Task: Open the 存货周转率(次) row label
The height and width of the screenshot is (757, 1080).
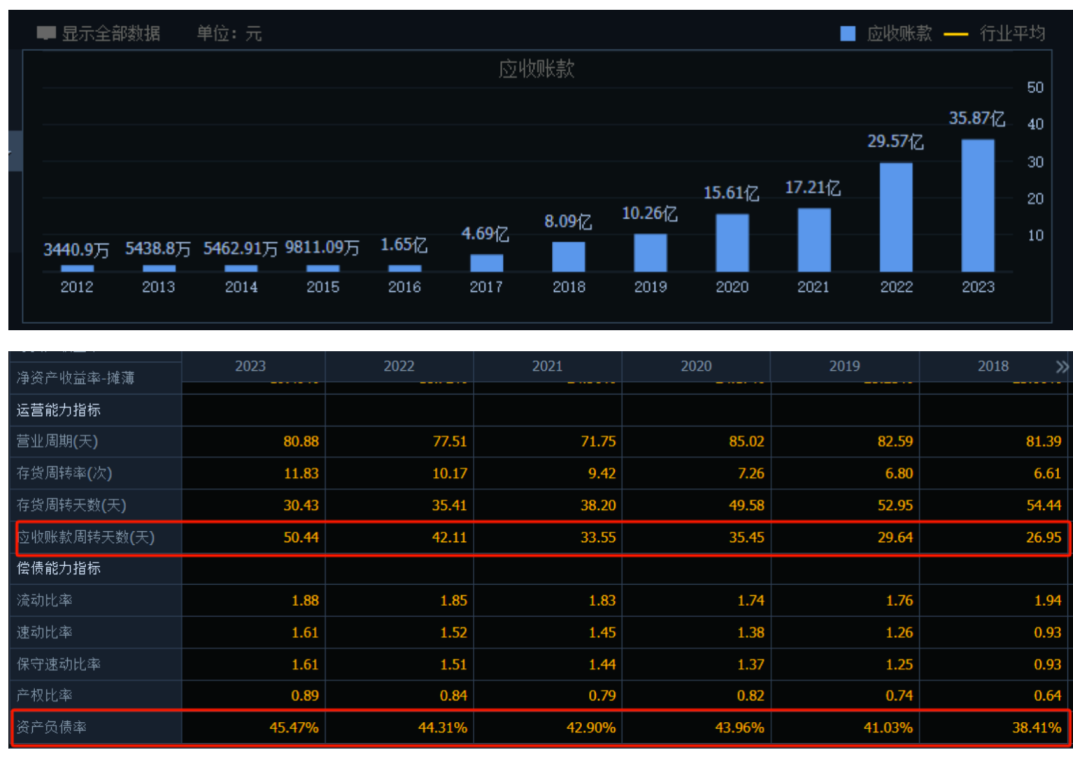Action: (x=64, y=473)
